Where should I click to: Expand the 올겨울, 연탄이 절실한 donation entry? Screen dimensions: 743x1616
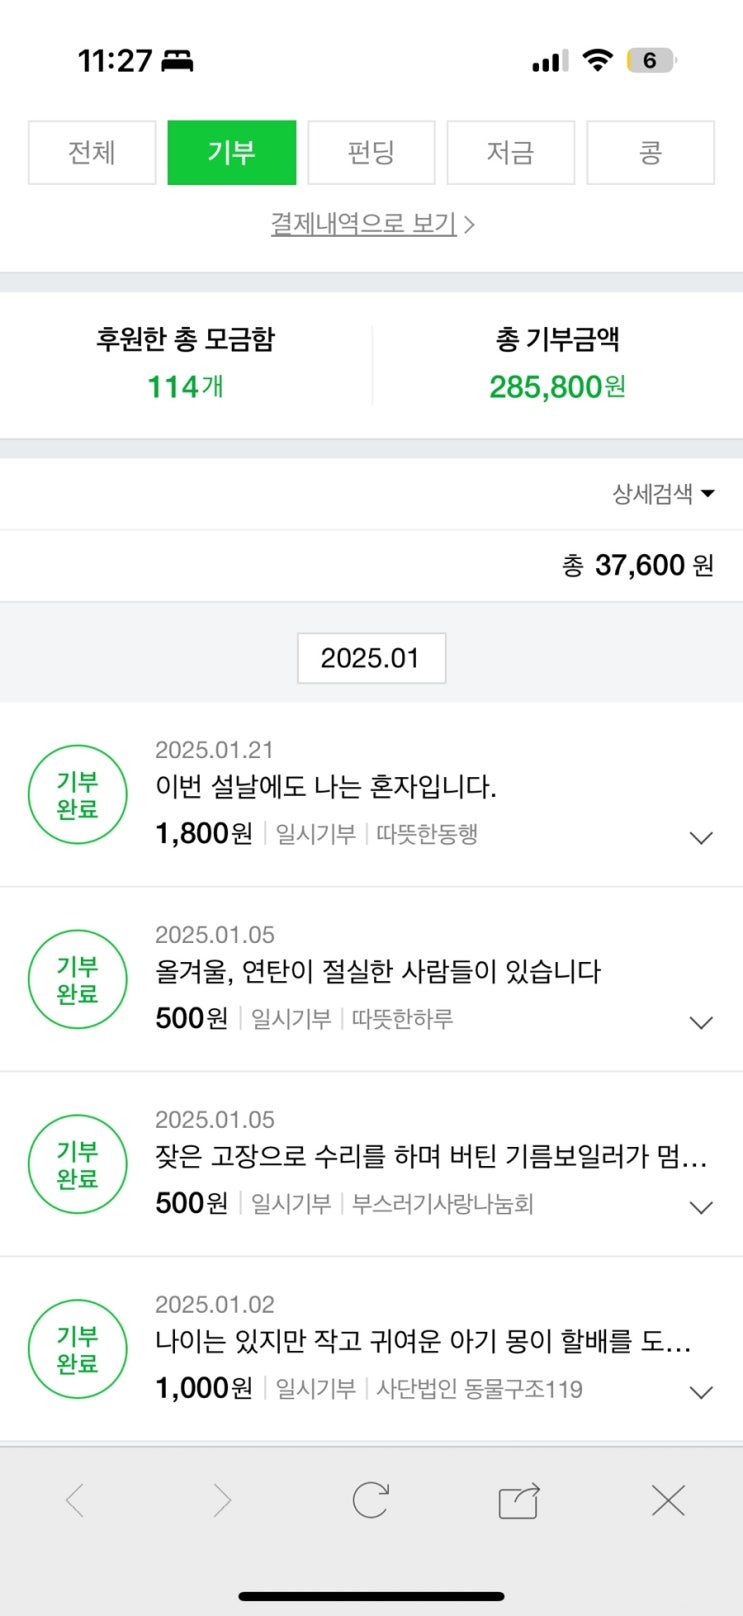click(x=702, y=1023)
